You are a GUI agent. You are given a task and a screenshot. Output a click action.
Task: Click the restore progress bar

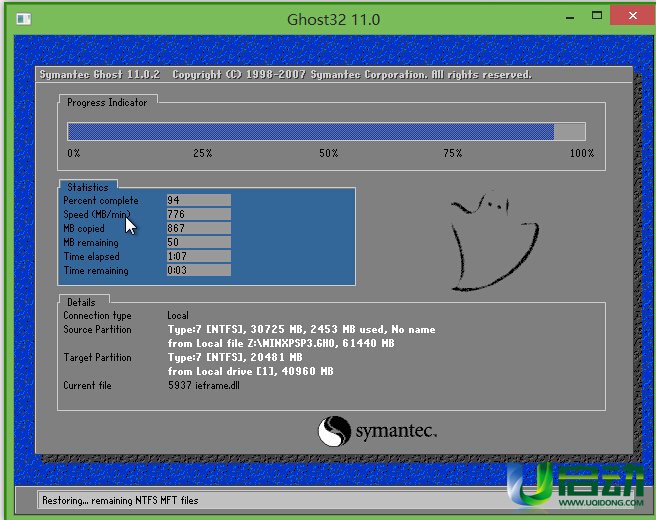[326, 132]
